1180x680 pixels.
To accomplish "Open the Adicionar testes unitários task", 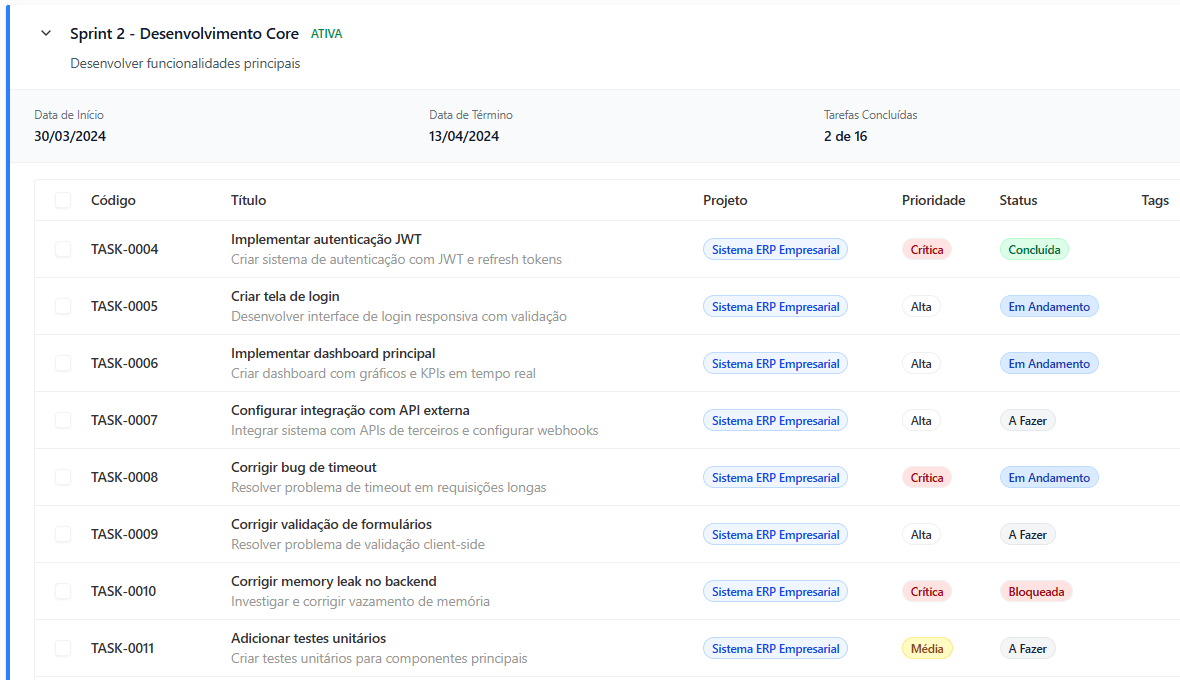I will (310, 638).
